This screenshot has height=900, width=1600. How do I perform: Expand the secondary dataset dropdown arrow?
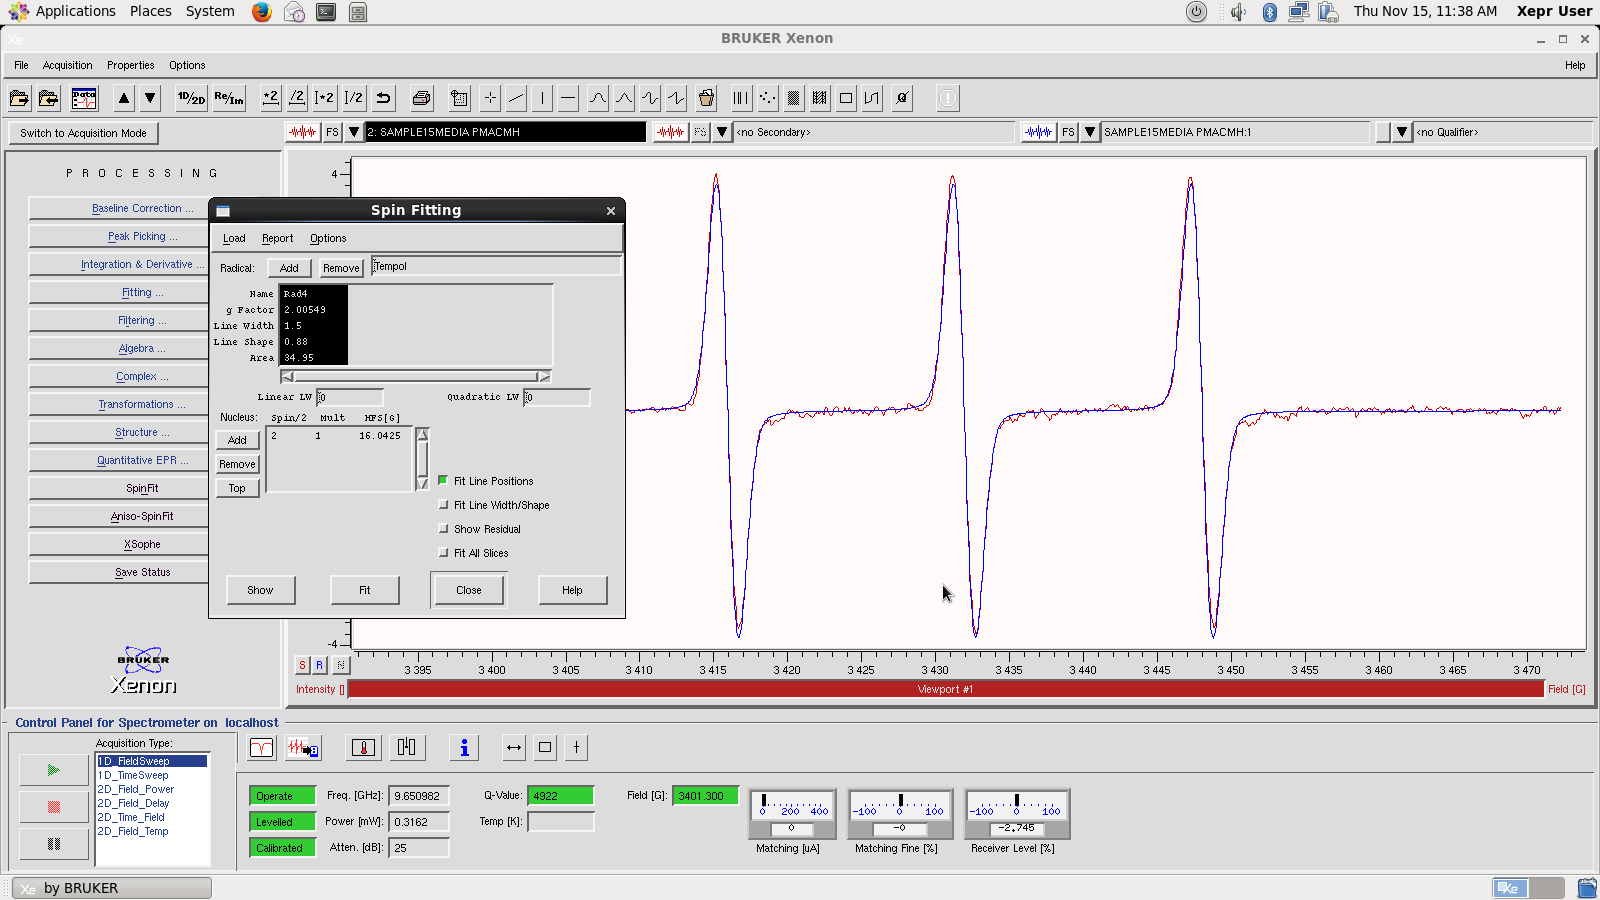coord(722,132)
